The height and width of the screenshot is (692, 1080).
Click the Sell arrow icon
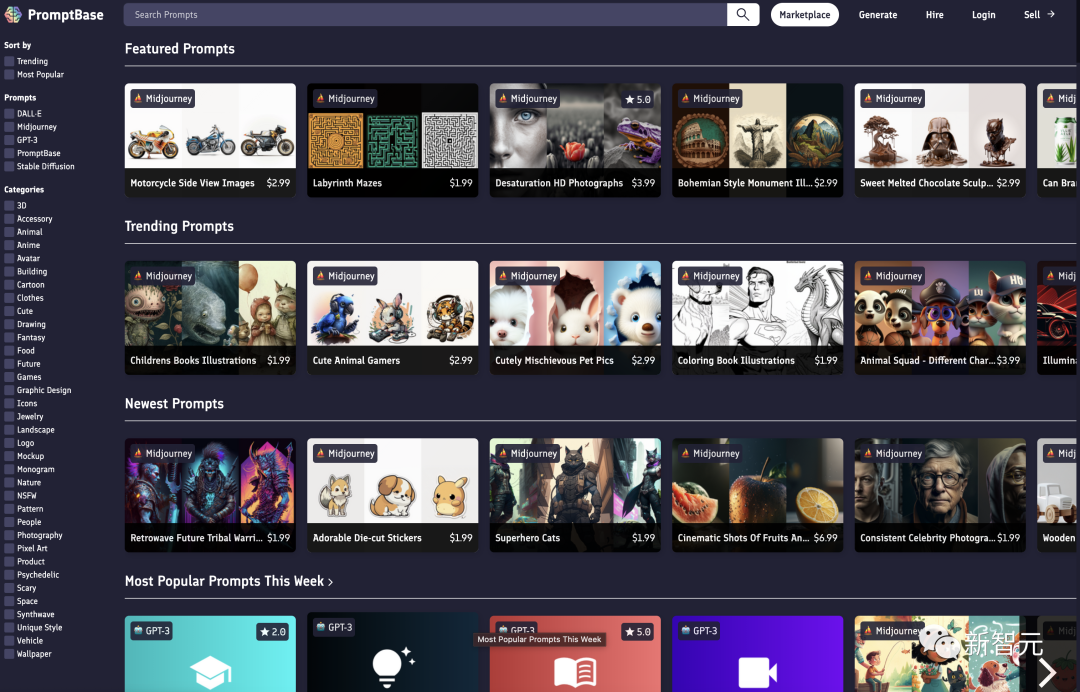point(1050,14)
